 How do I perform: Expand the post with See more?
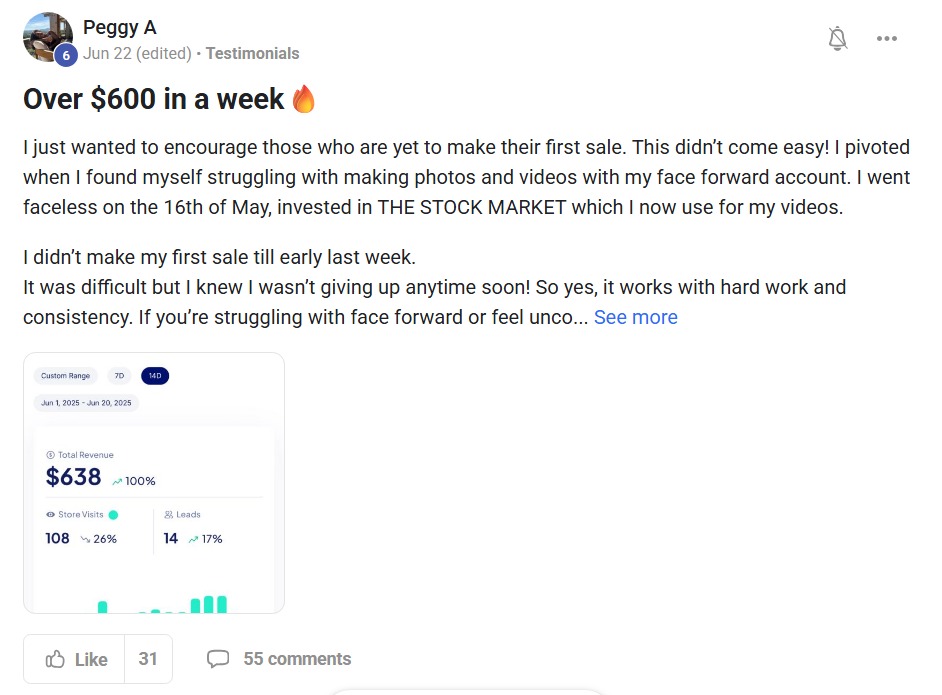636,317
